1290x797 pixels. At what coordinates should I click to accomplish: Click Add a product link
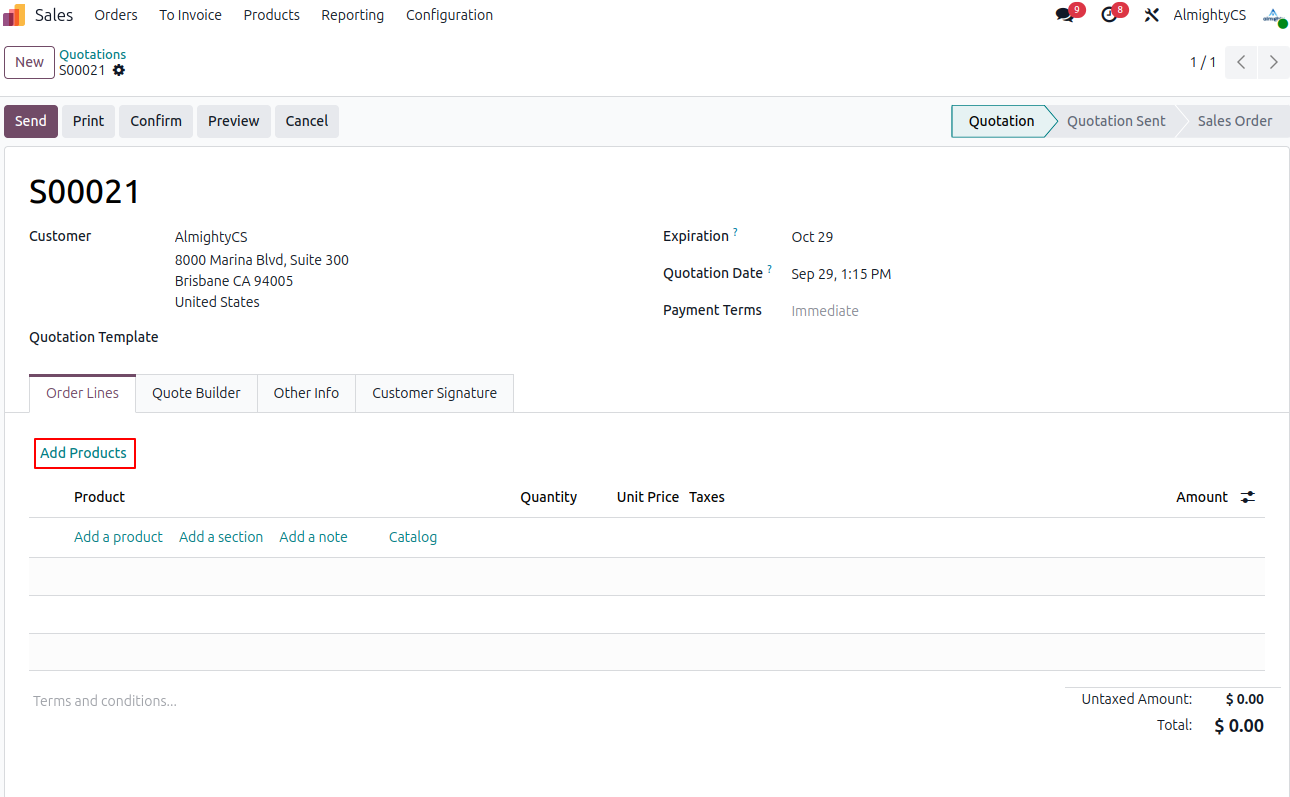click(x=118, y=537)
